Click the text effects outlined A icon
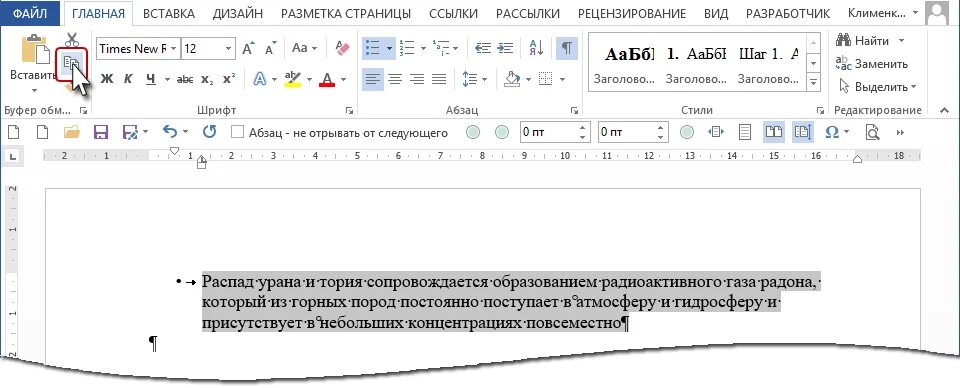 tap(260, 80)
